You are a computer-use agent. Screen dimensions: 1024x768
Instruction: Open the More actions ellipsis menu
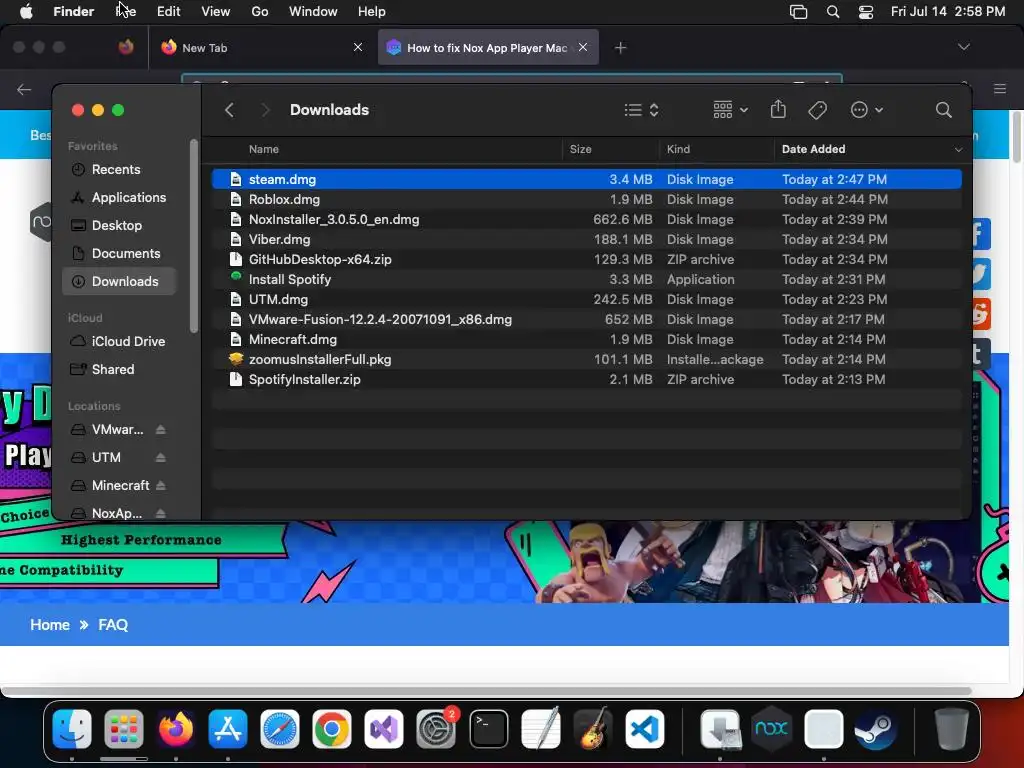point(867,110)
